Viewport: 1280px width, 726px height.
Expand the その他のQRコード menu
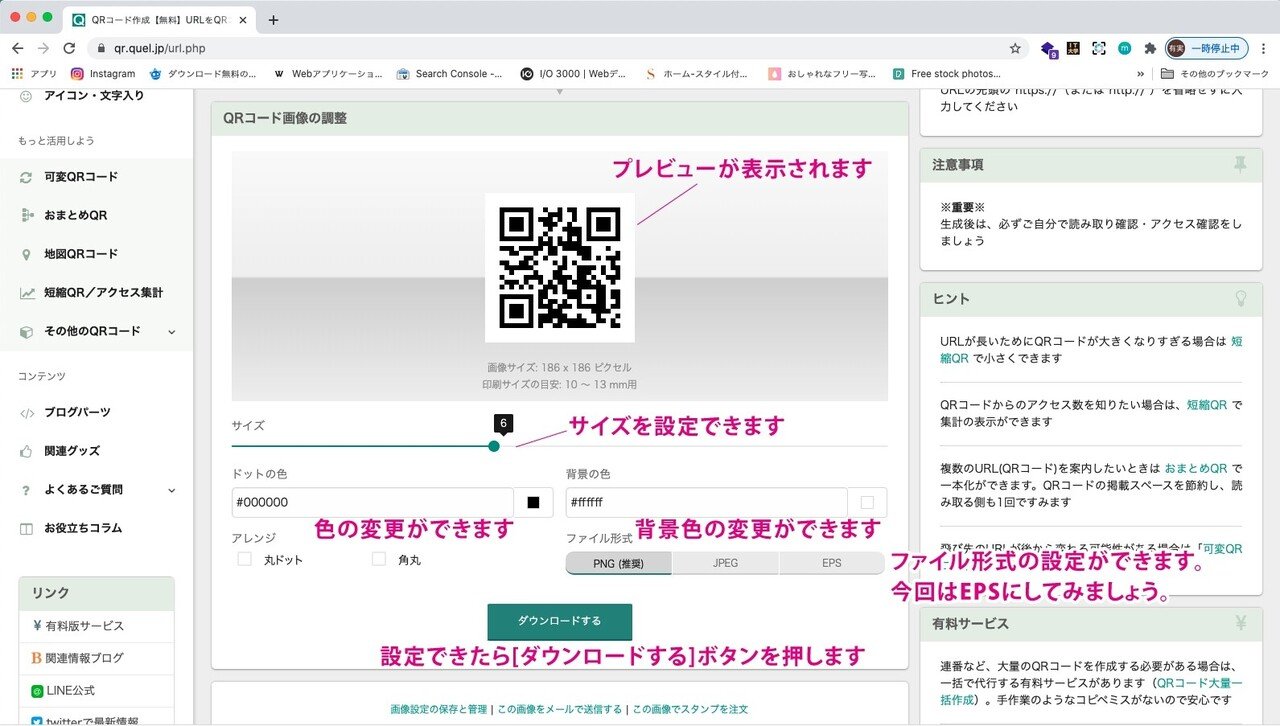coord(92,331)
